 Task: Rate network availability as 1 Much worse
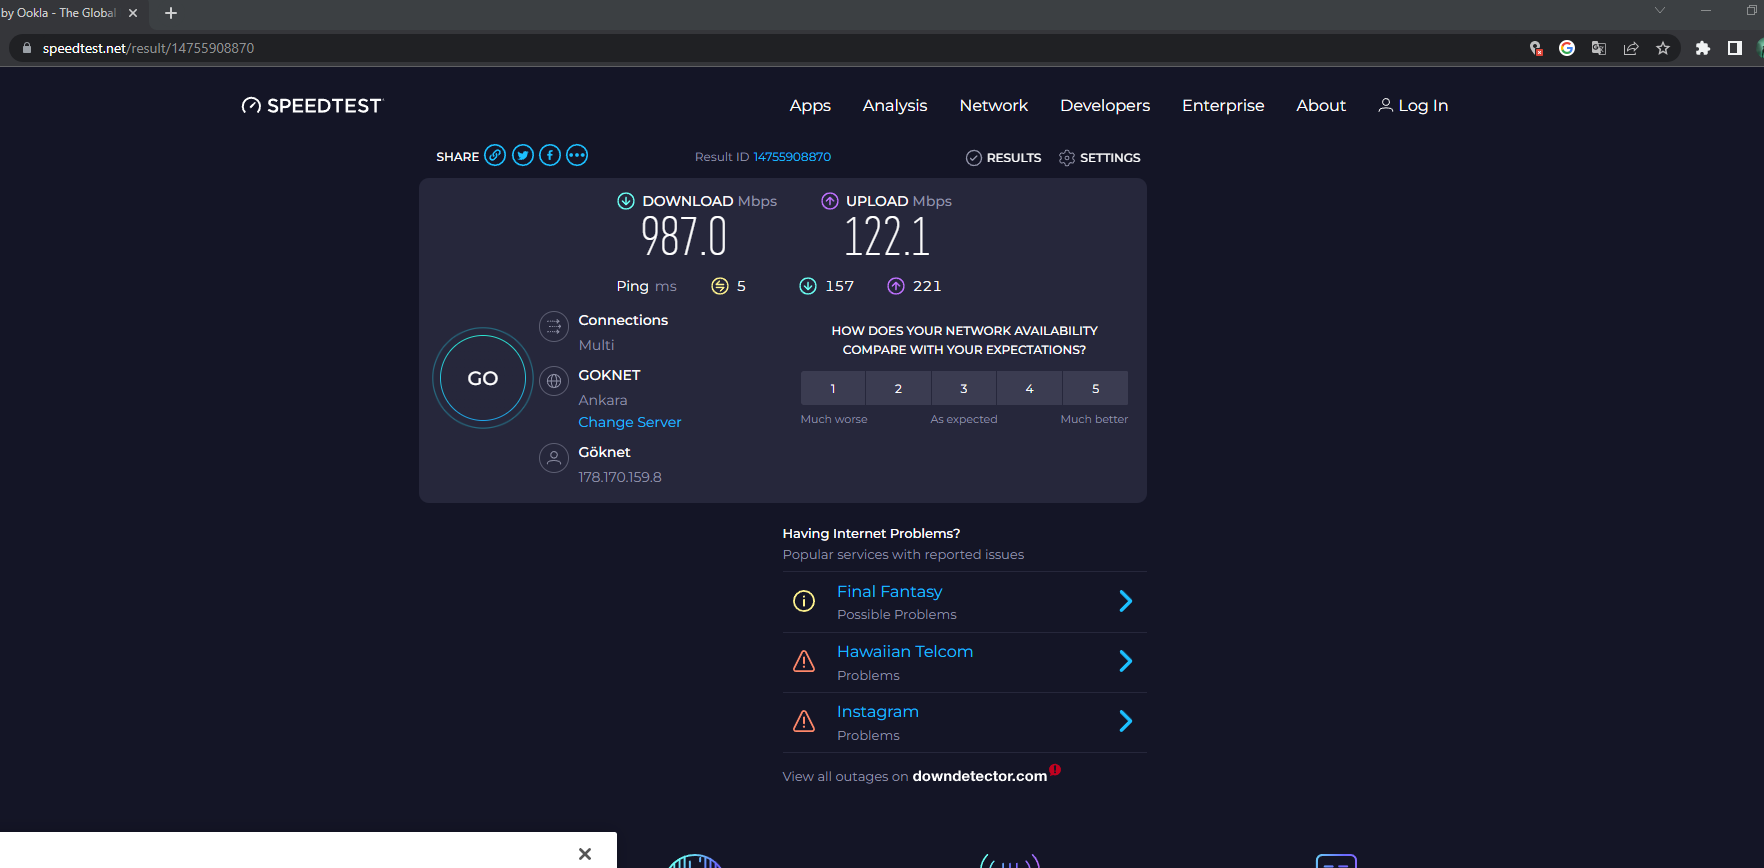coord(833,388)
